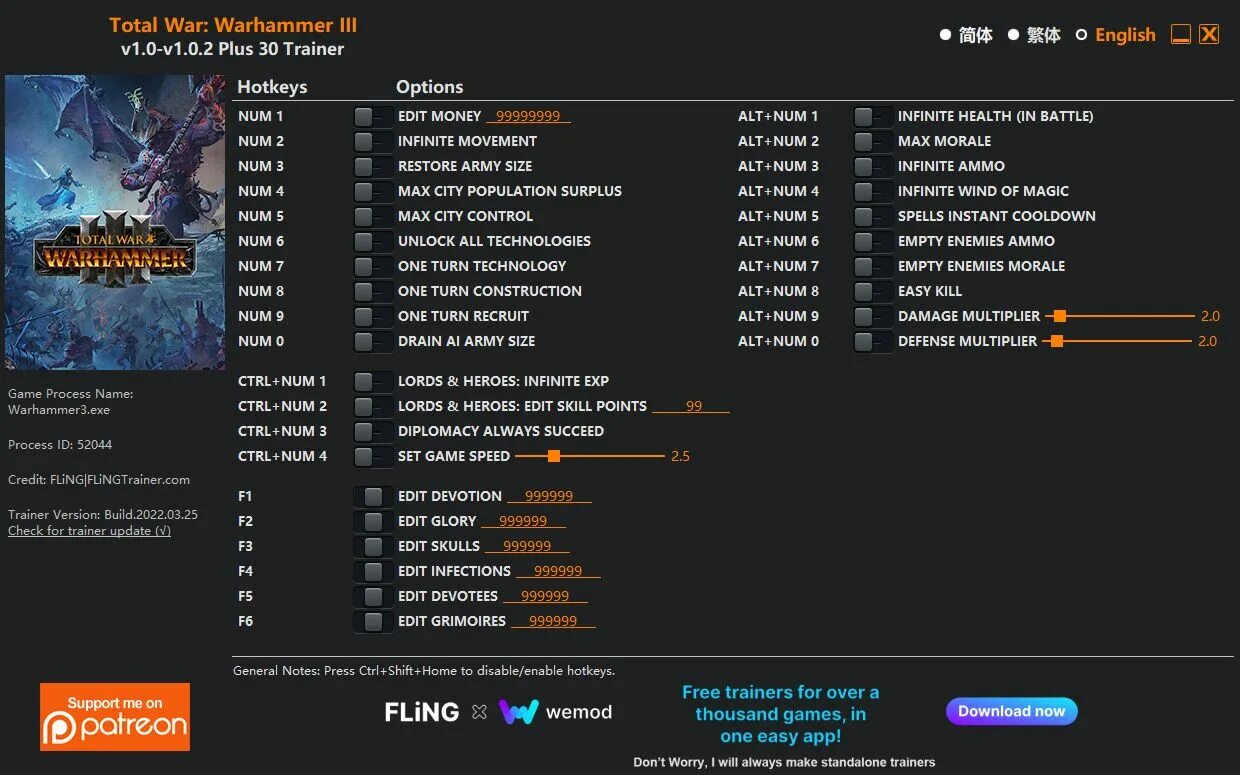Toggle Max City Population Surplus
The height and width of the screenshot is (775, 1240).
click(373, 191)
